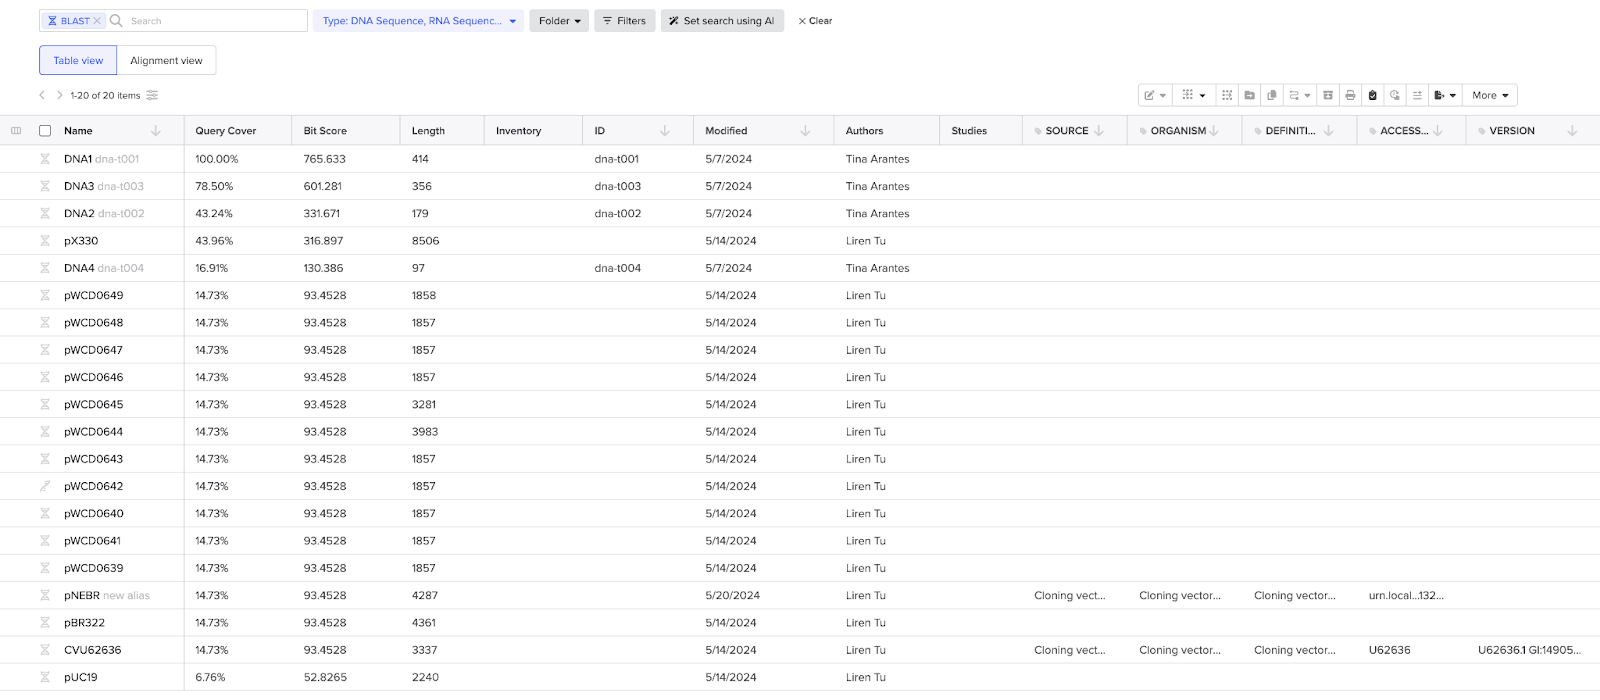Click Set search using AI button

(x=721, y=21)
